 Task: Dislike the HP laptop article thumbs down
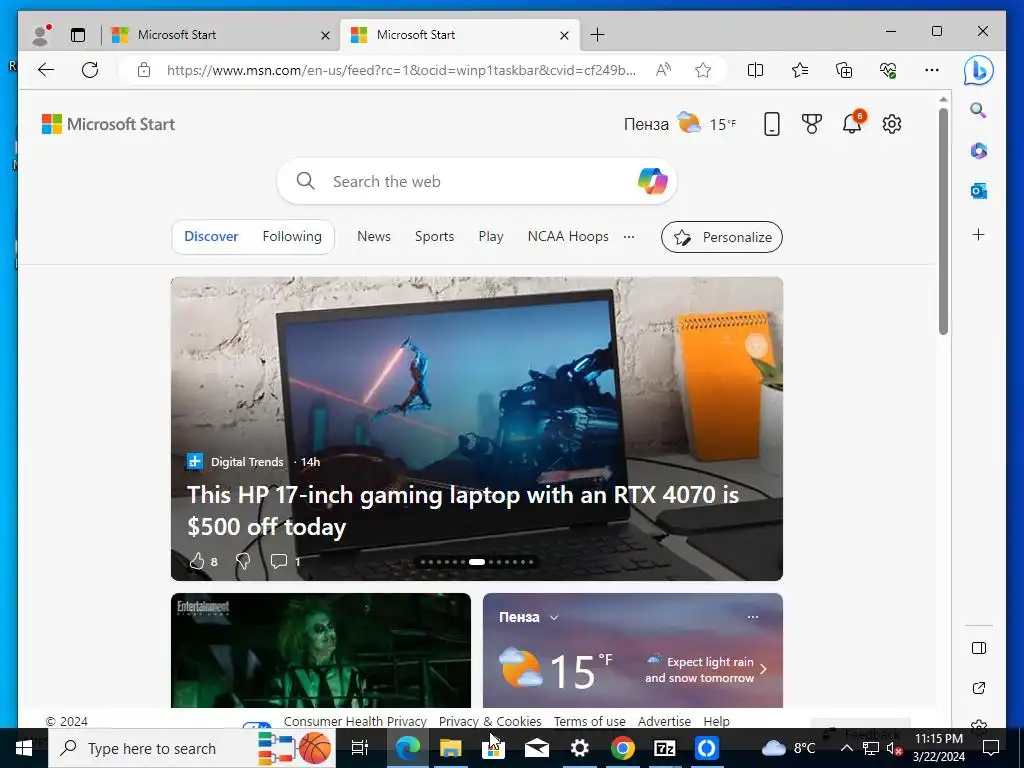[243, 561]
